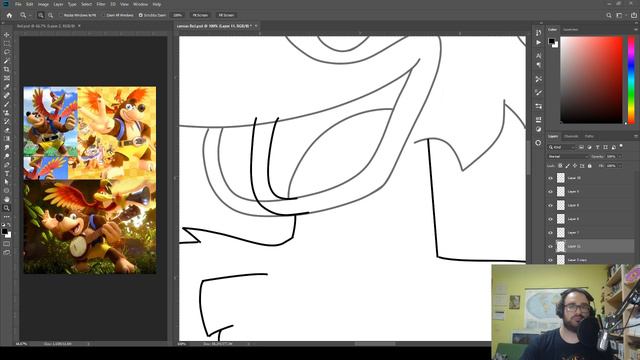Open the Color panel flyout menu
Screen dimensions: 640x360
(x=636, y=29)
